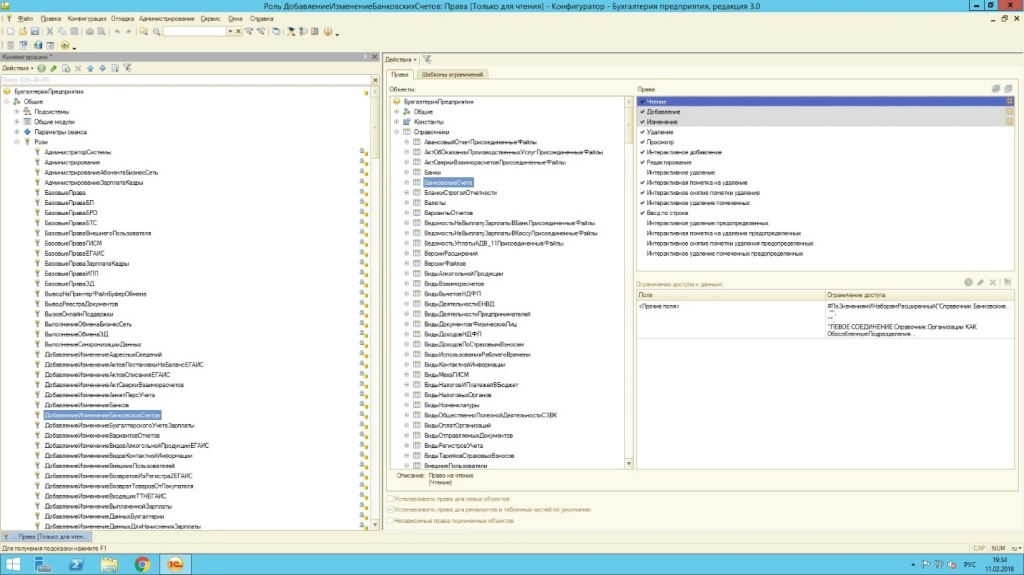Open the Действия dropdown in Configuration panel

coord(17,68)
